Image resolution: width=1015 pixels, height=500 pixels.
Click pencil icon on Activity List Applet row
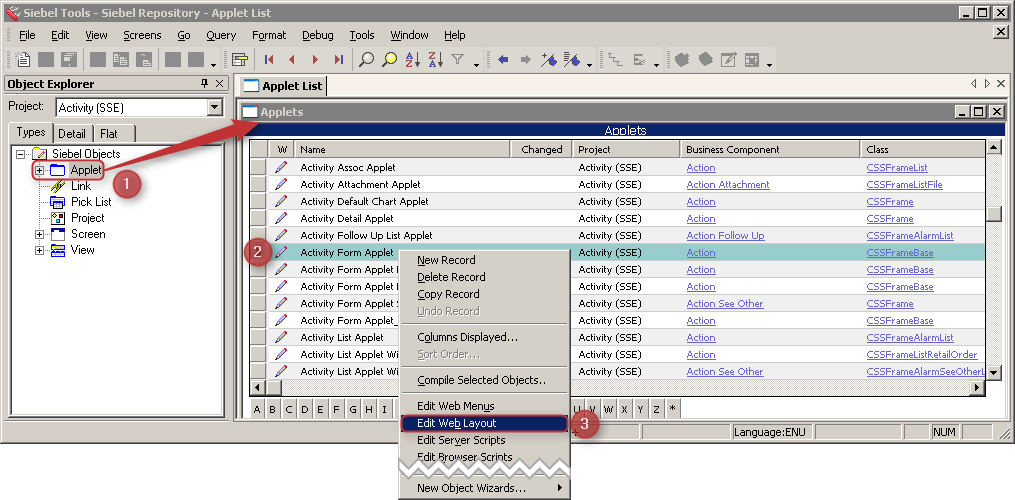click(281, 337)
